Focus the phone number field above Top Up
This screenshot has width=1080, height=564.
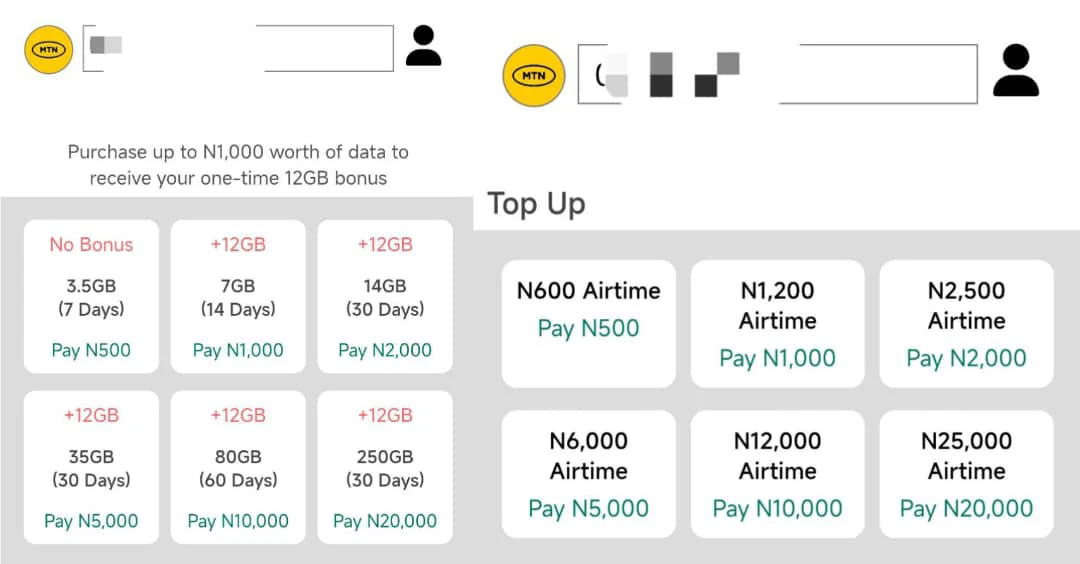click(778, 74)
